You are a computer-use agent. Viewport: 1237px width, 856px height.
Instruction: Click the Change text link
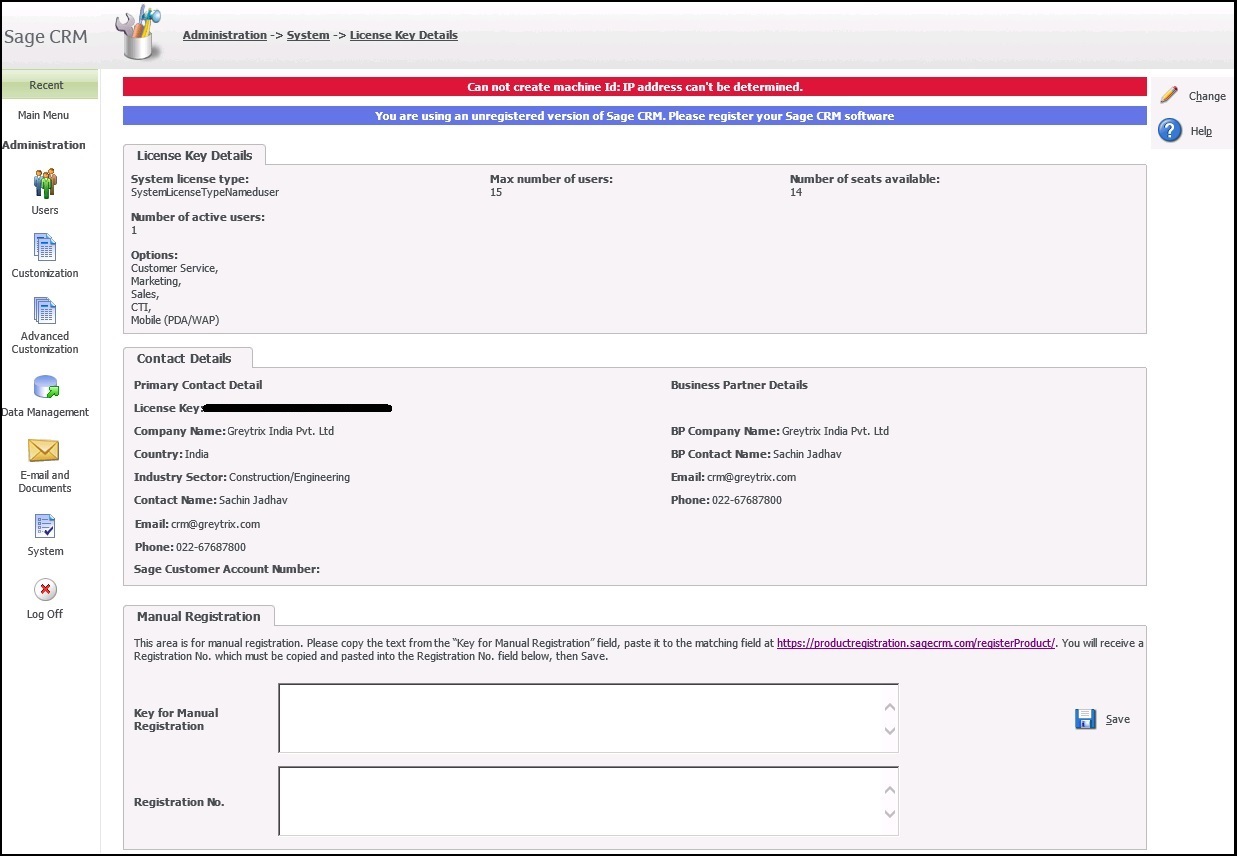point(1207,96)
